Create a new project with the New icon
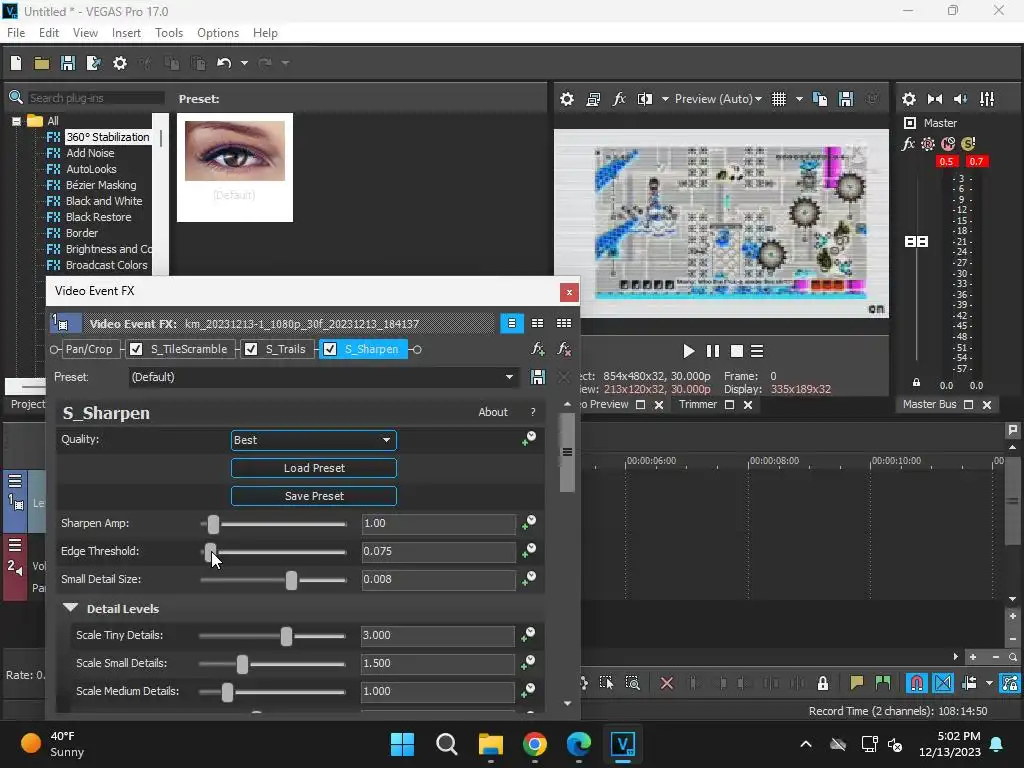 pos(16,63)
